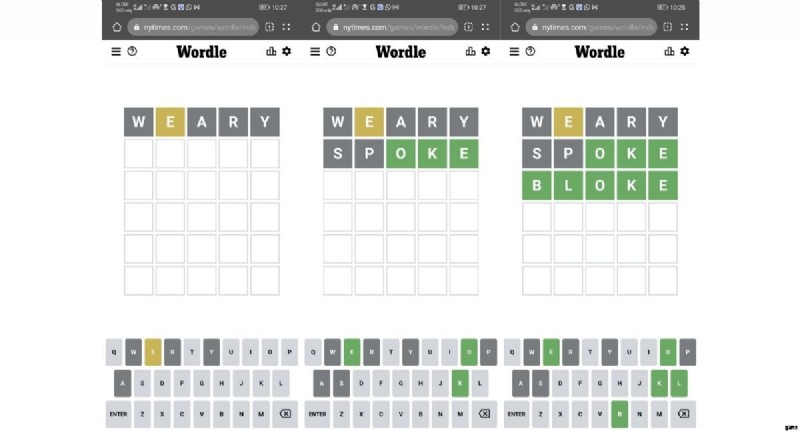Image resolution: width=800 pixels, height=431 pixels.
Task: Tap the browser home icon in the middle screen
Action: click(317, 27)
